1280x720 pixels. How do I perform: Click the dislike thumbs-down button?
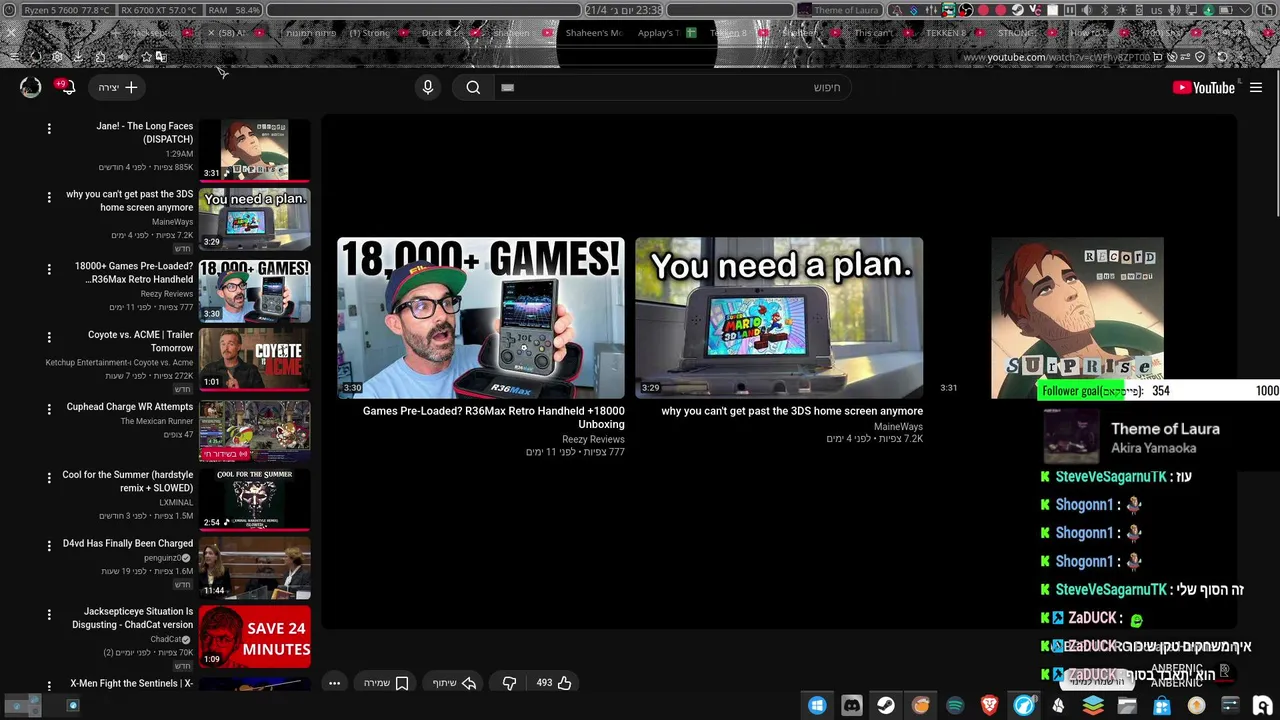[x=509, y=683]
